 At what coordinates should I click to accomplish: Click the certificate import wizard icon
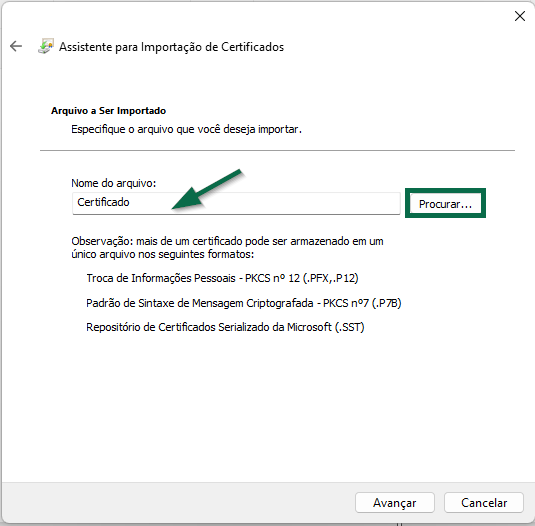tap(46, 46)
